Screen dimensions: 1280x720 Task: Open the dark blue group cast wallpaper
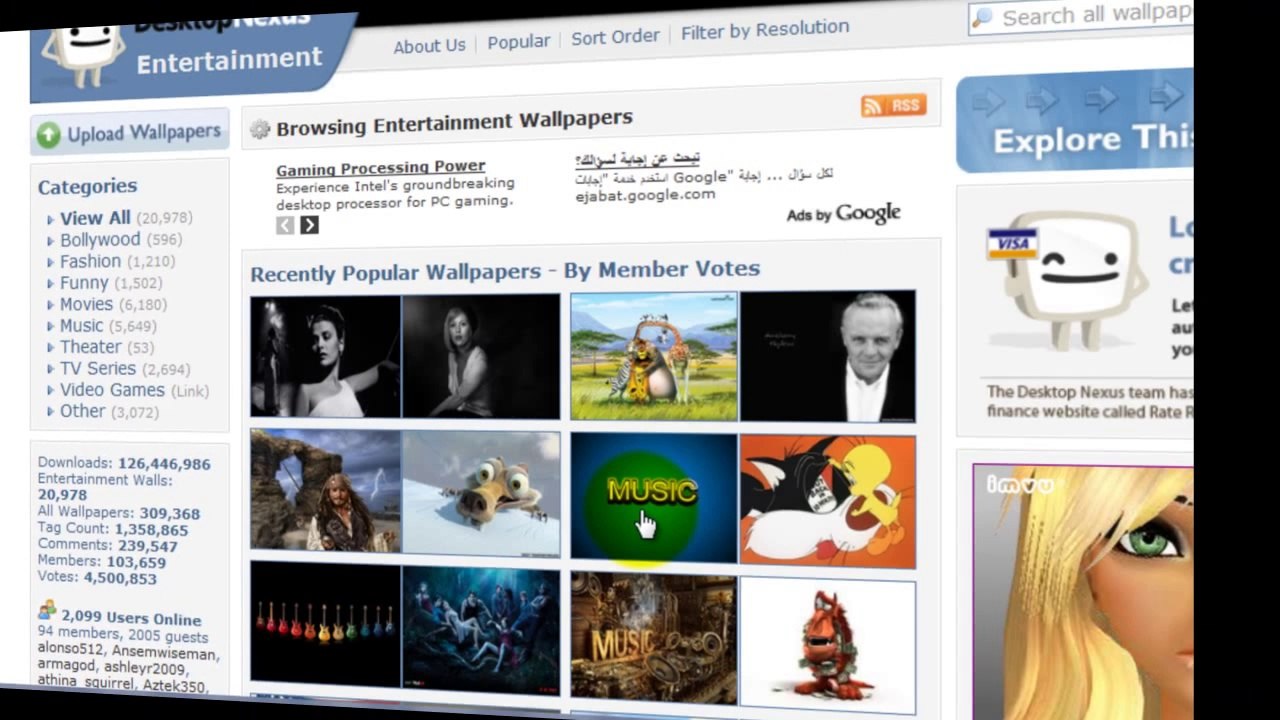(x=481, y=631)
